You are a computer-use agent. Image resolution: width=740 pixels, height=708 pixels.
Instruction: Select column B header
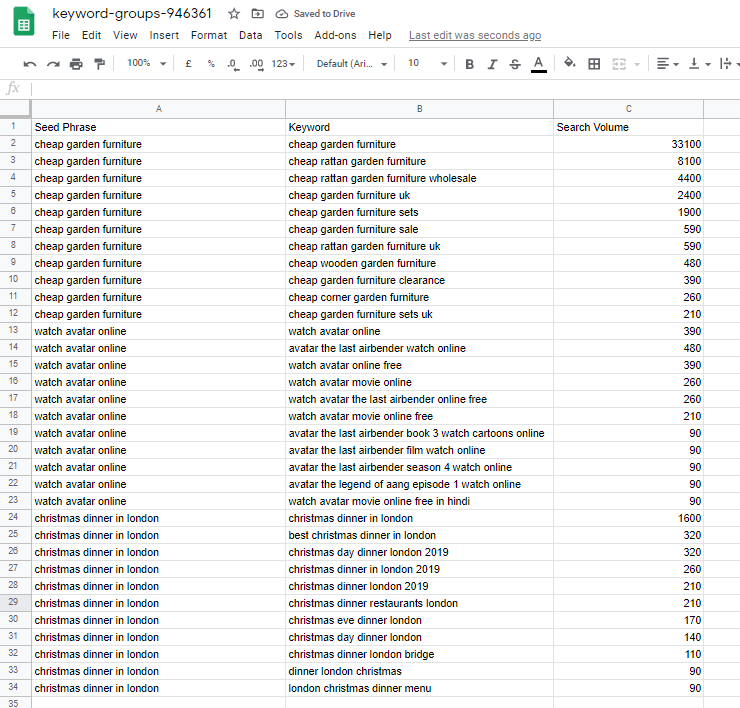pyautogui.click(x=420, y=109)
